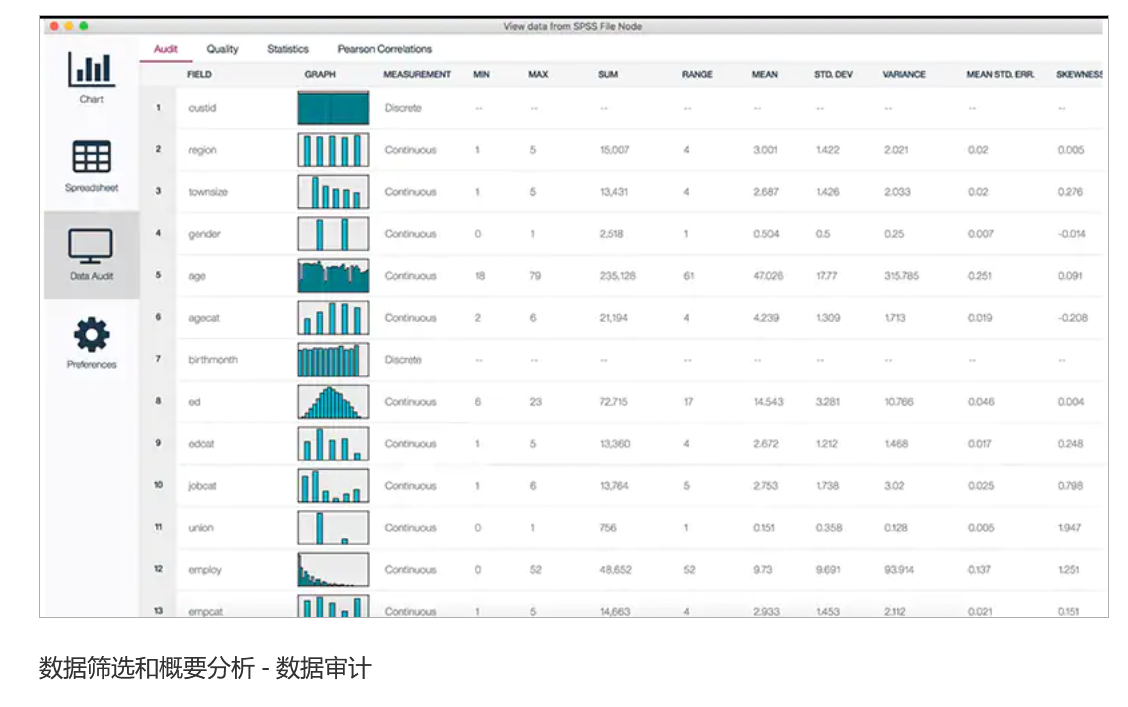Click the ed distribution graph thumbnail
Image resolution: width=1128 pixels, height=707 pixels.
[333, 402]
